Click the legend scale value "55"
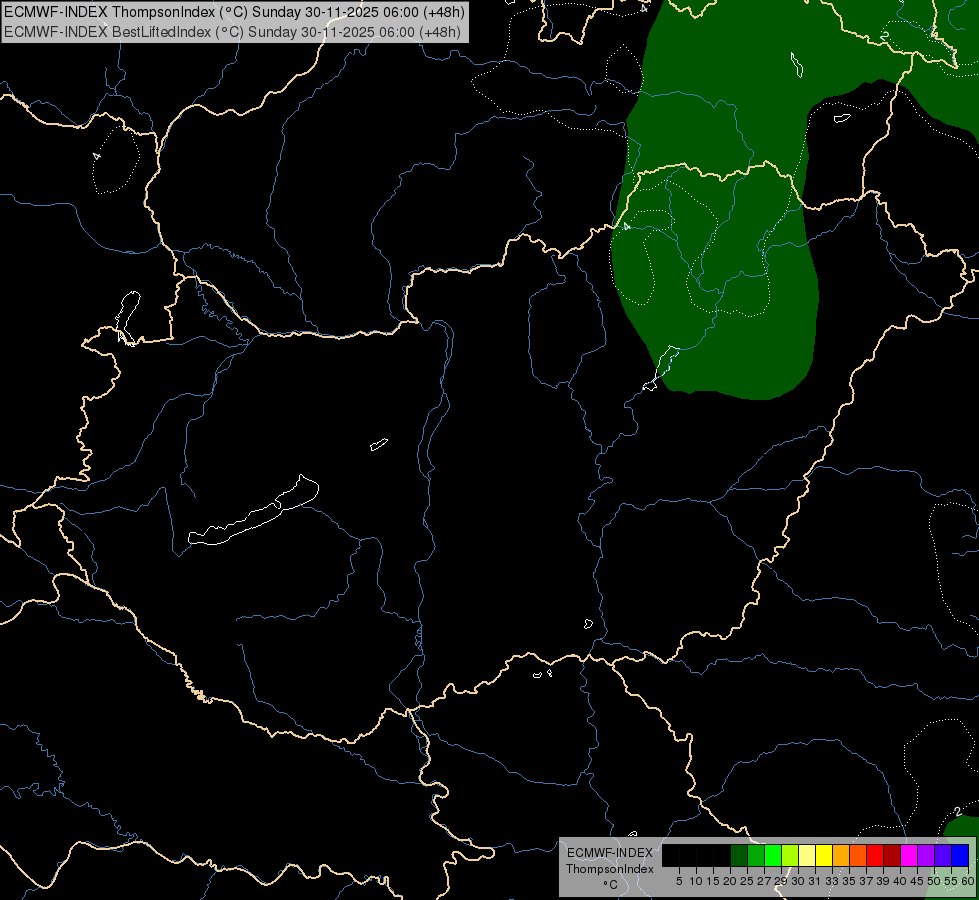This screenshot has width=979, height=900. (x=950, y=881)
